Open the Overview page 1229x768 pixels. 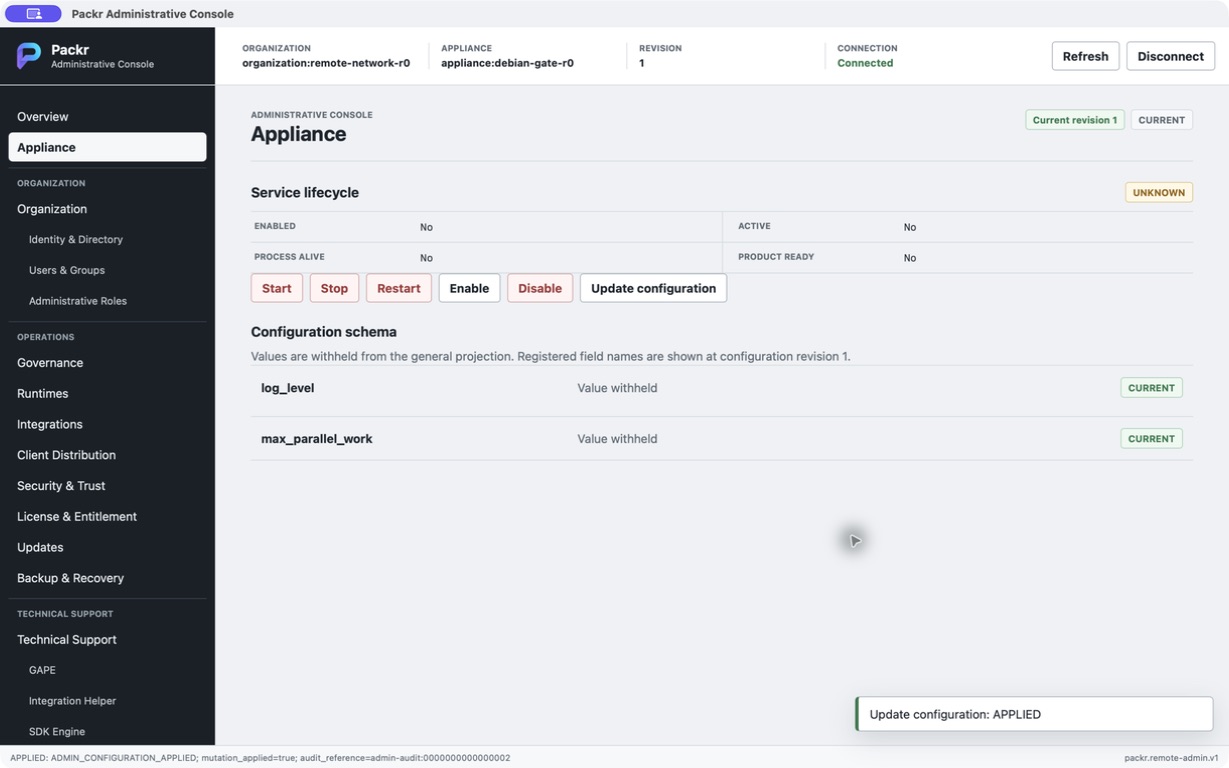point(107,117)
